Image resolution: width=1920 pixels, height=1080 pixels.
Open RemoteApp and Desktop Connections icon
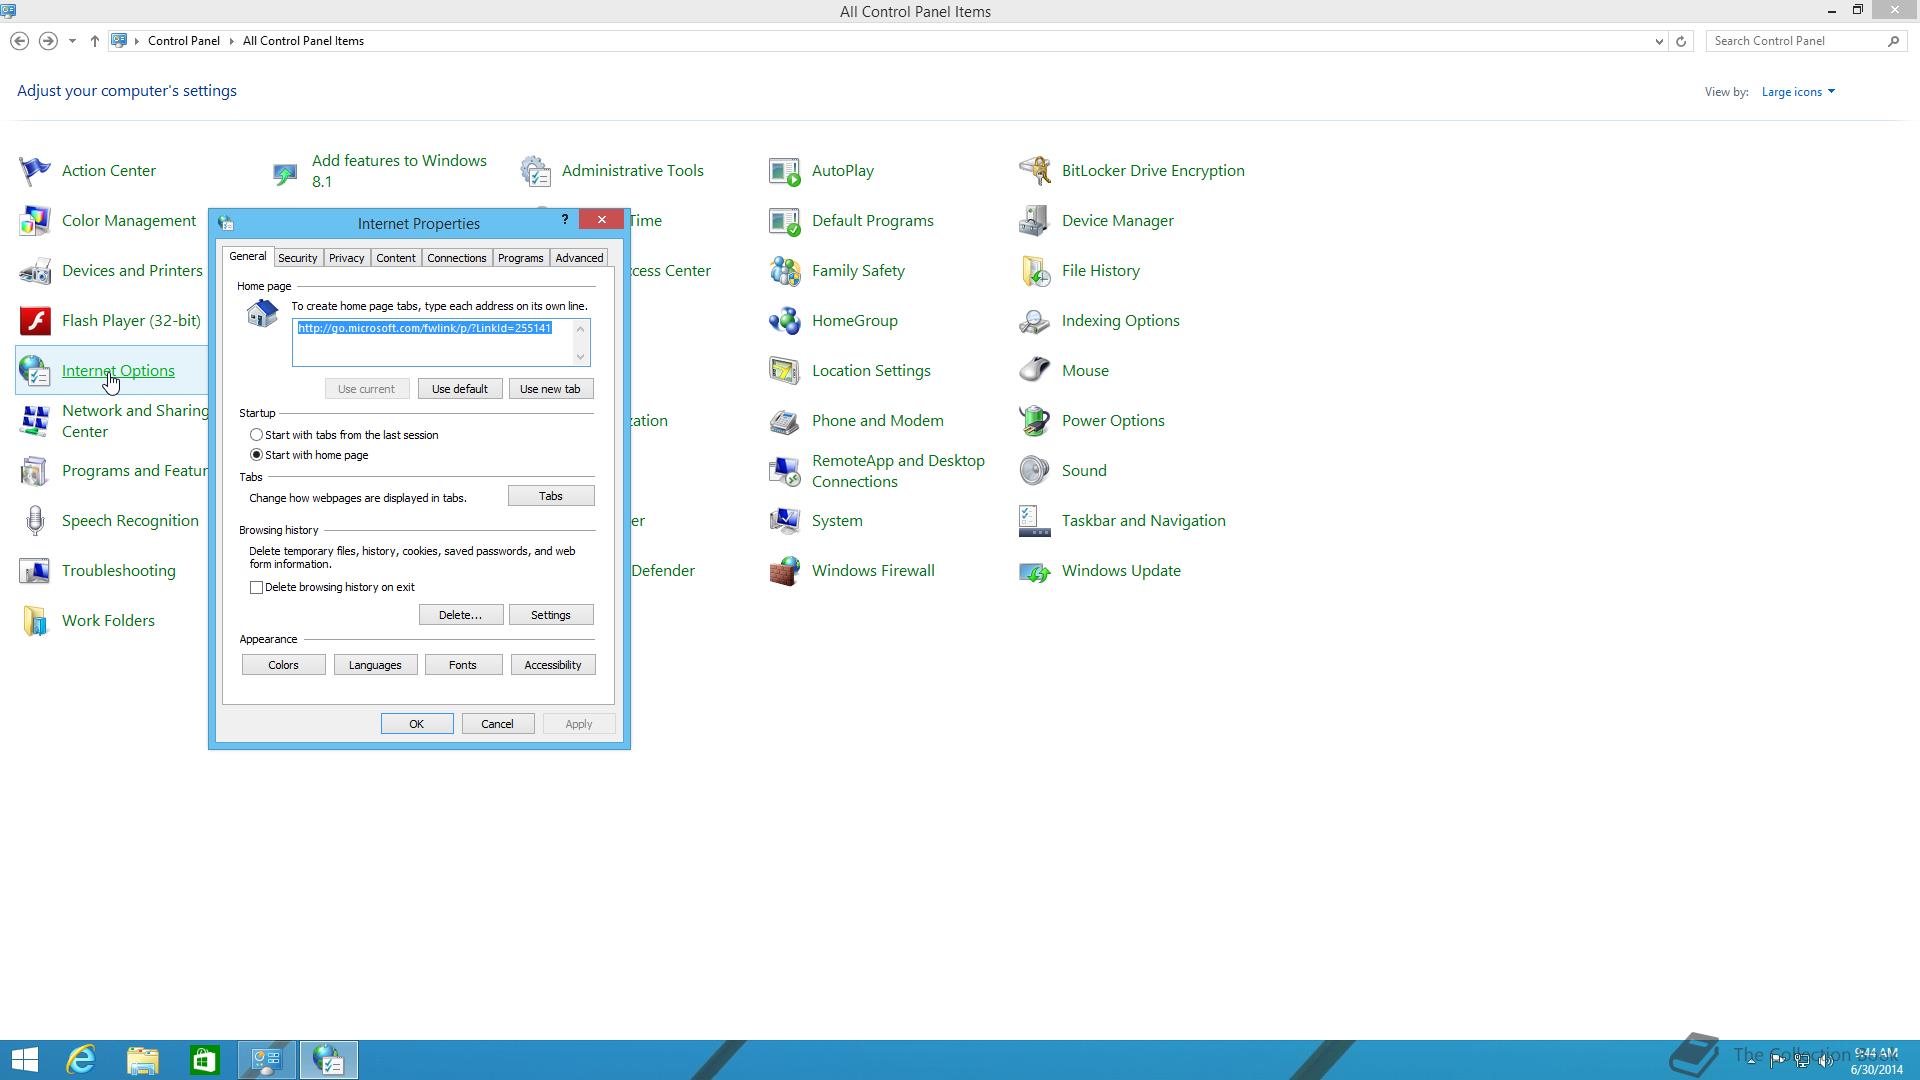785,471
